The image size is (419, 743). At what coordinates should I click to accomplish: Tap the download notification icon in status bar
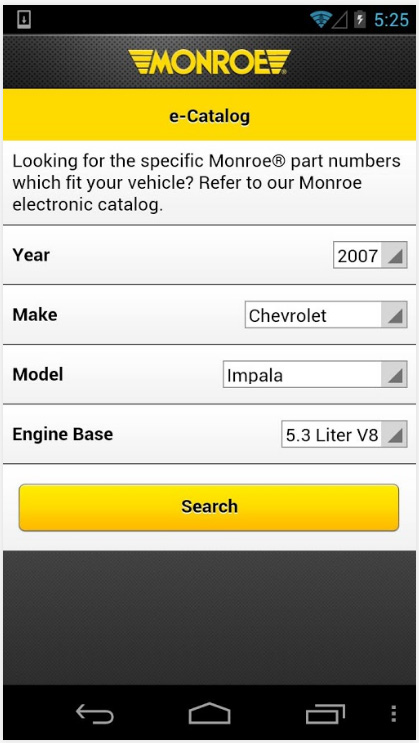point(24,19)
